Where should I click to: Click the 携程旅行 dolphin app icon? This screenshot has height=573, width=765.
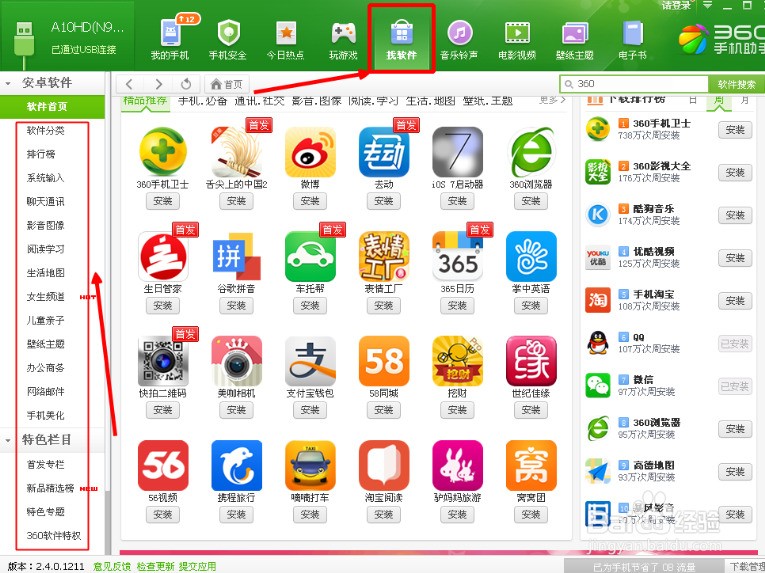point(236,465)
